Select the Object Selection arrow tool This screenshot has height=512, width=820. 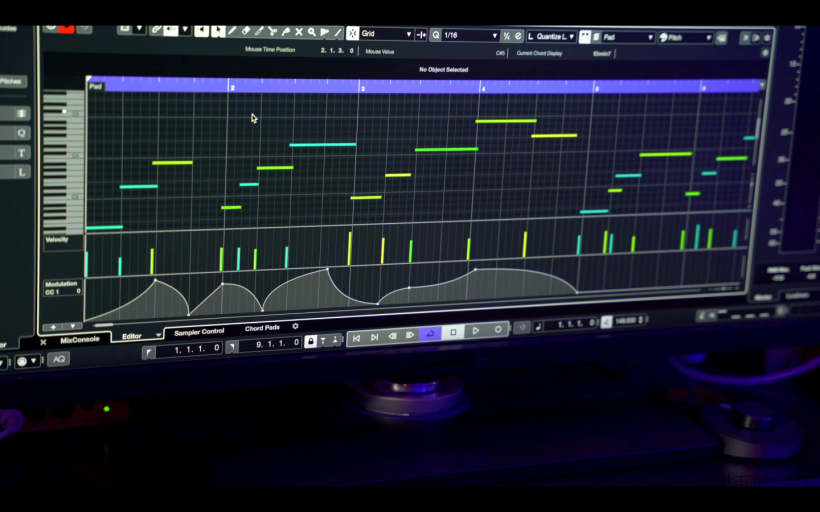point(217,31)
